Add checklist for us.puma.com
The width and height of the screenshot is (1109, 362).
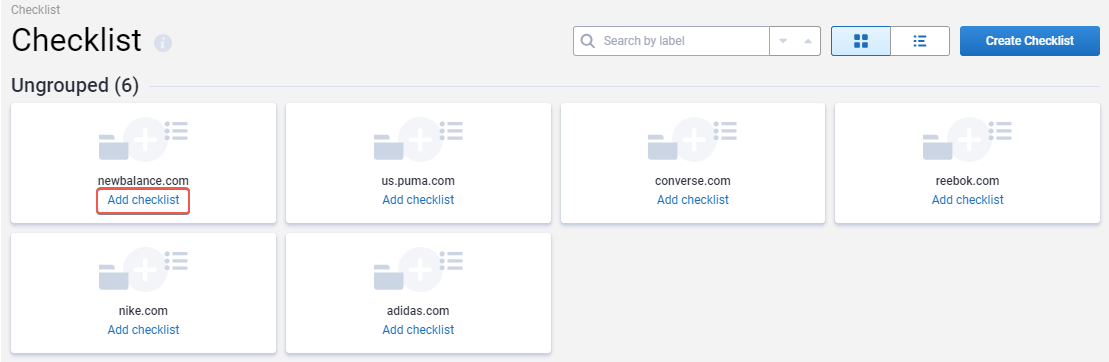click(x=418, y=200)
